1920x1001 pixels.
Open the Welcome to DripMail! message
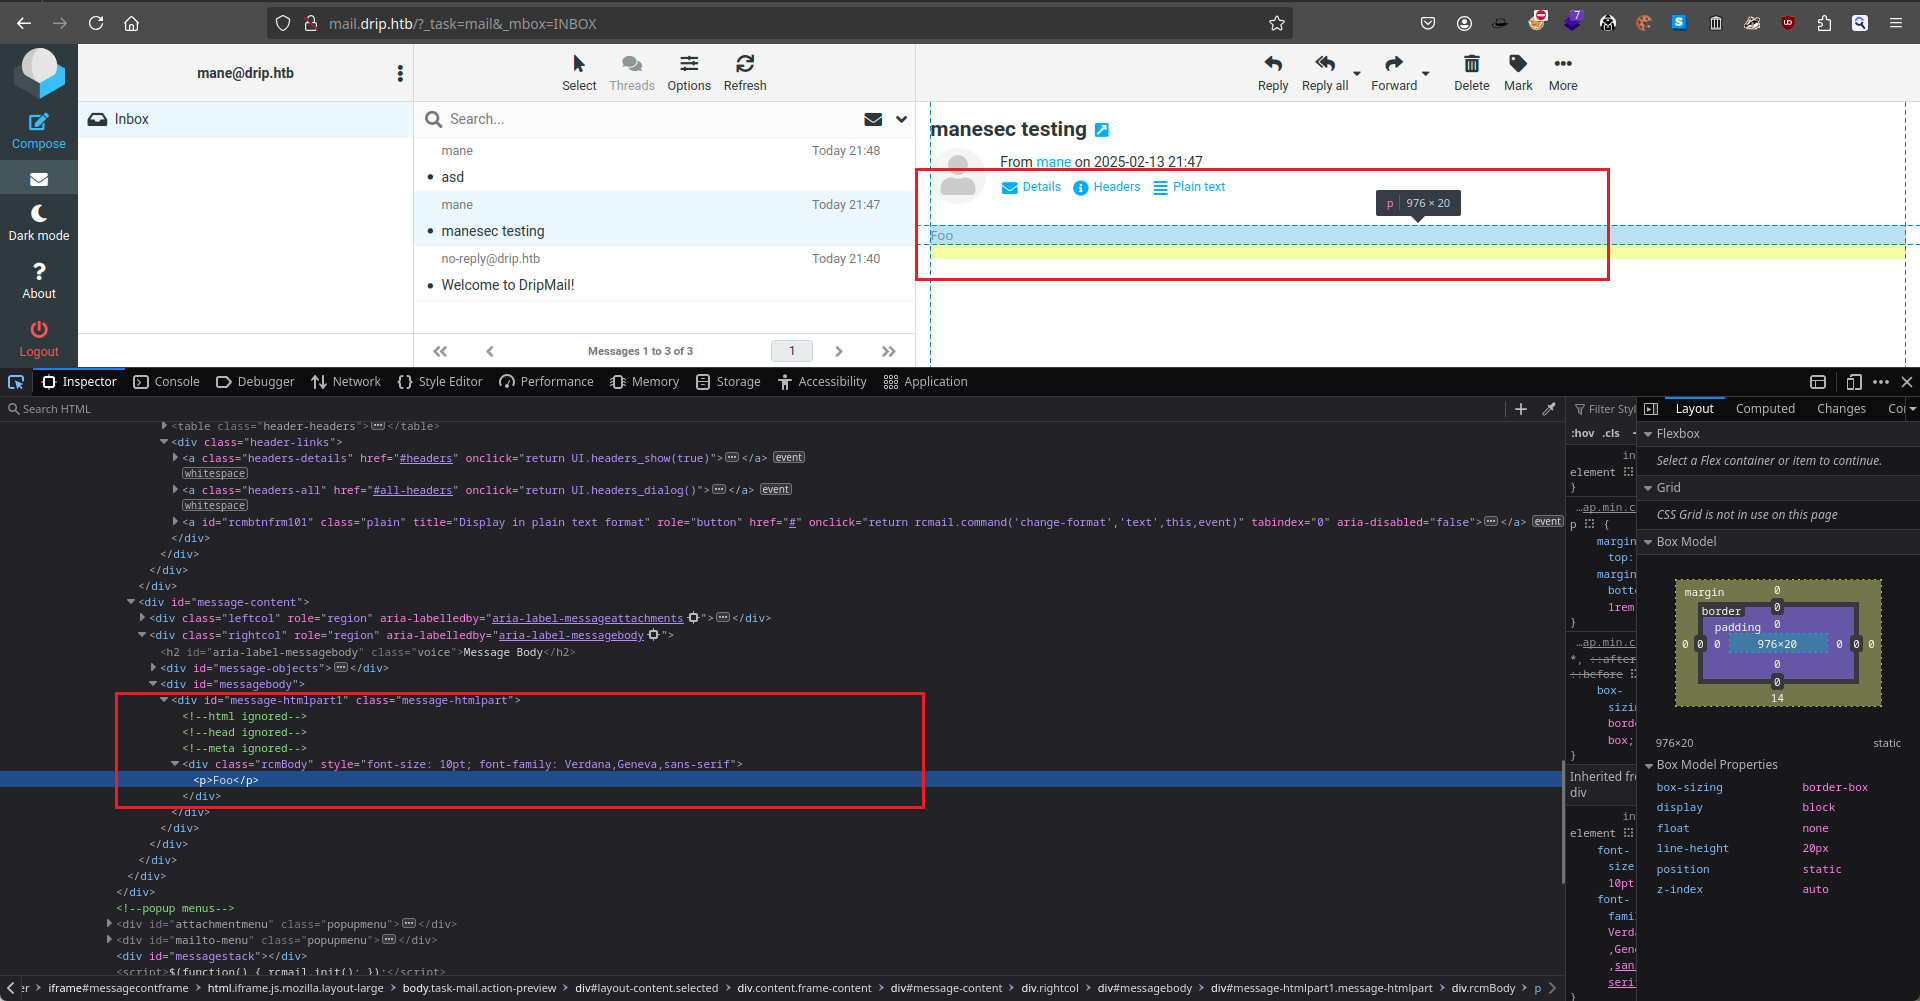508,285
